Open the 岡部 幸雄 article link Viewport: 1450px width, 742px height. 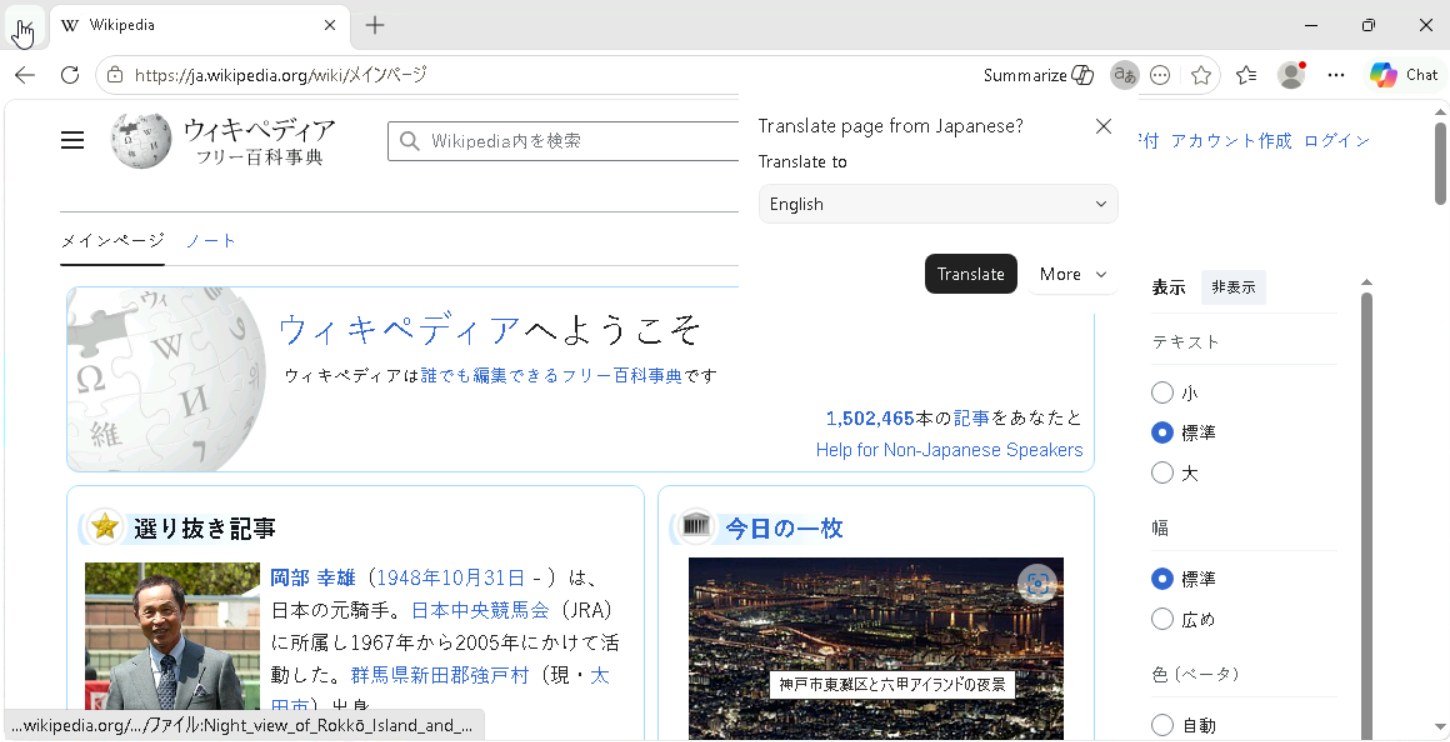313,578
